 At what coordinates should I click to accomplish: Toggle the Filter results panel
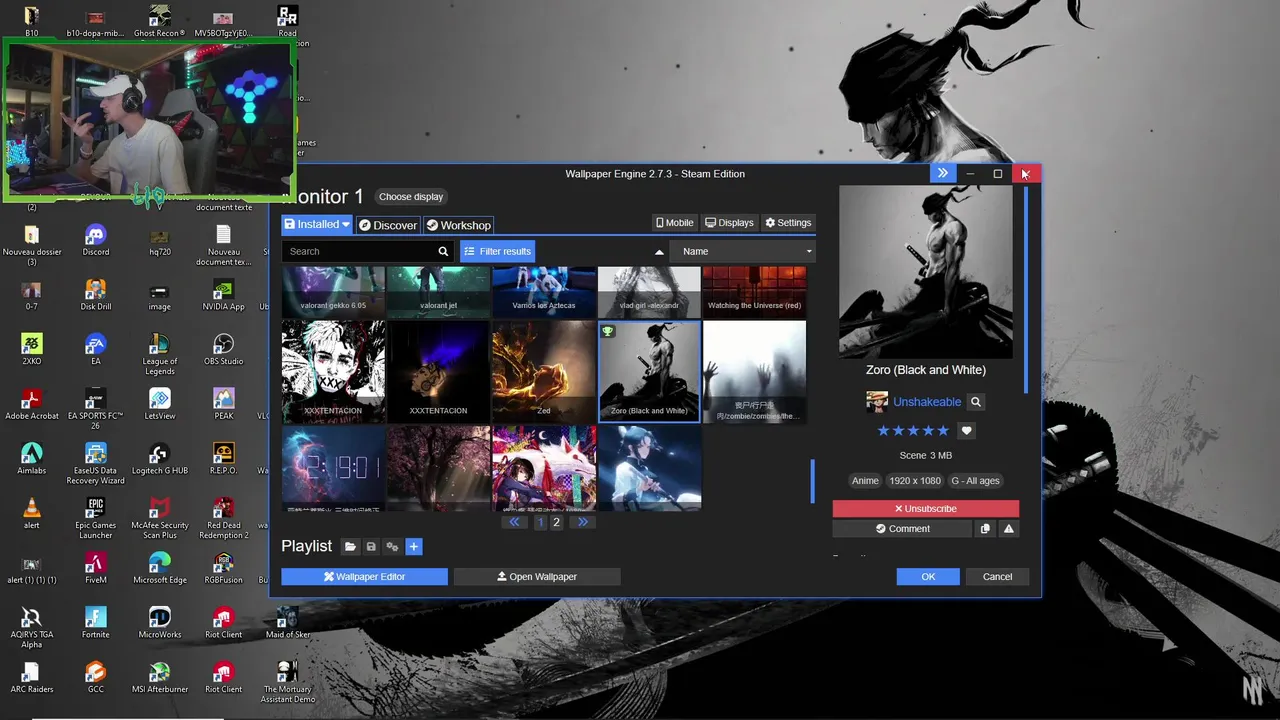coord(498,252)
